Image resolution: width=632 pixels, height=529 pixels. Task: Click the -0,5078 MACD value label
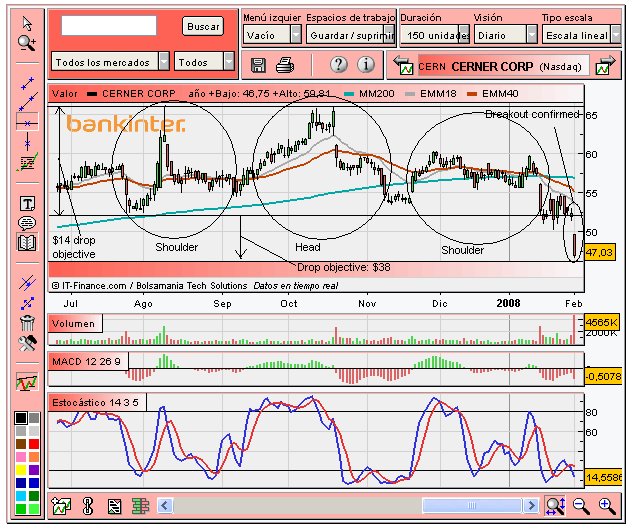click(x=603, y=377)
